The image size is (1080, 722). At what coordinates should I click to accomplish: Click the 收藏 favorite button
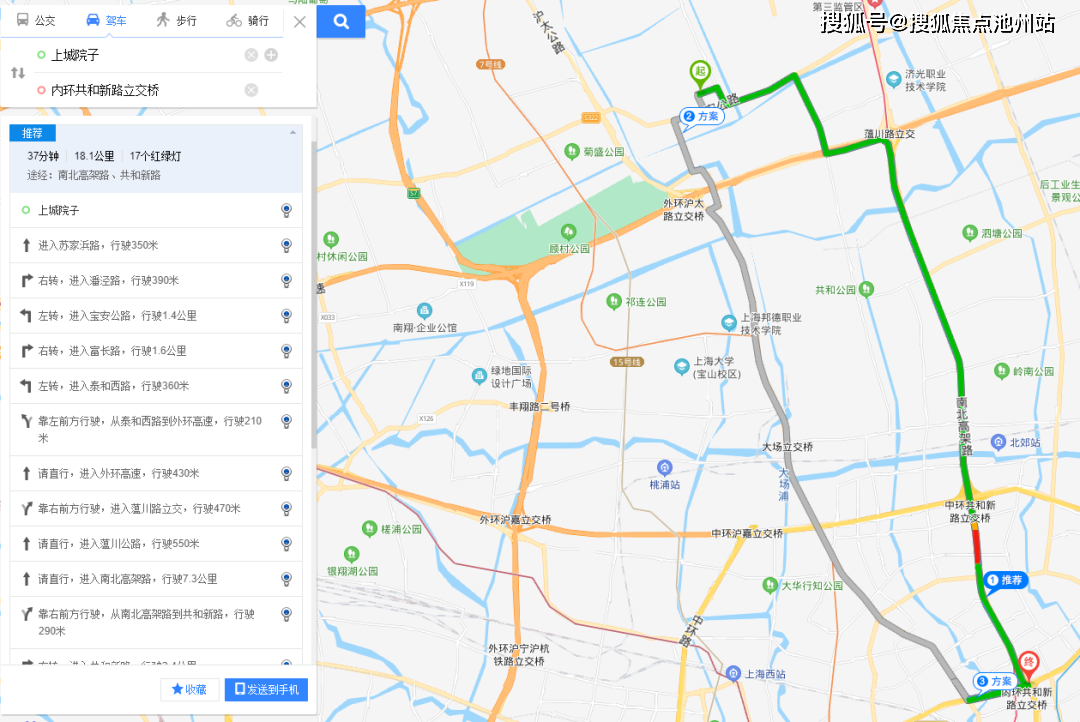click(x=189, y=690)
